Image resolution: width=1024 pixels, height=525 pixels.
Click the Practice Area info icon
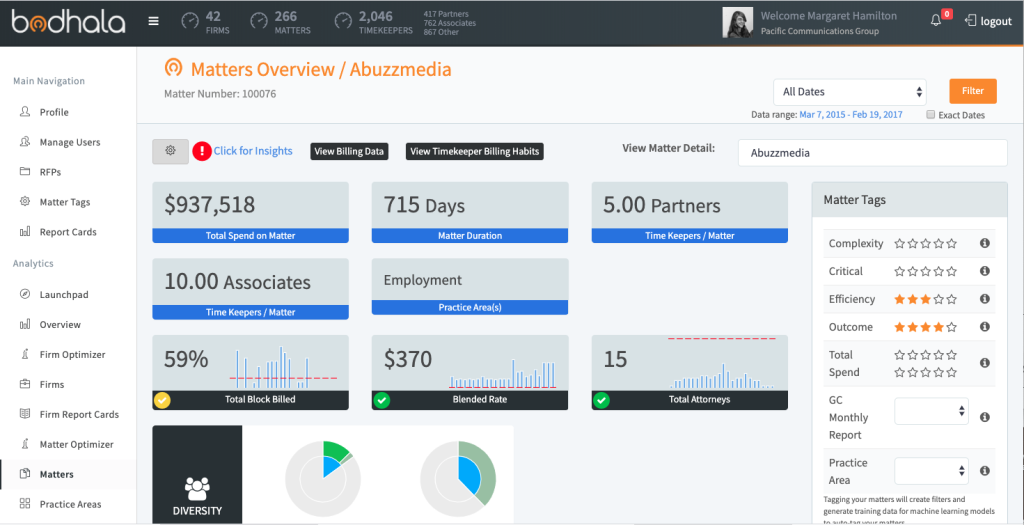[985, 471]
